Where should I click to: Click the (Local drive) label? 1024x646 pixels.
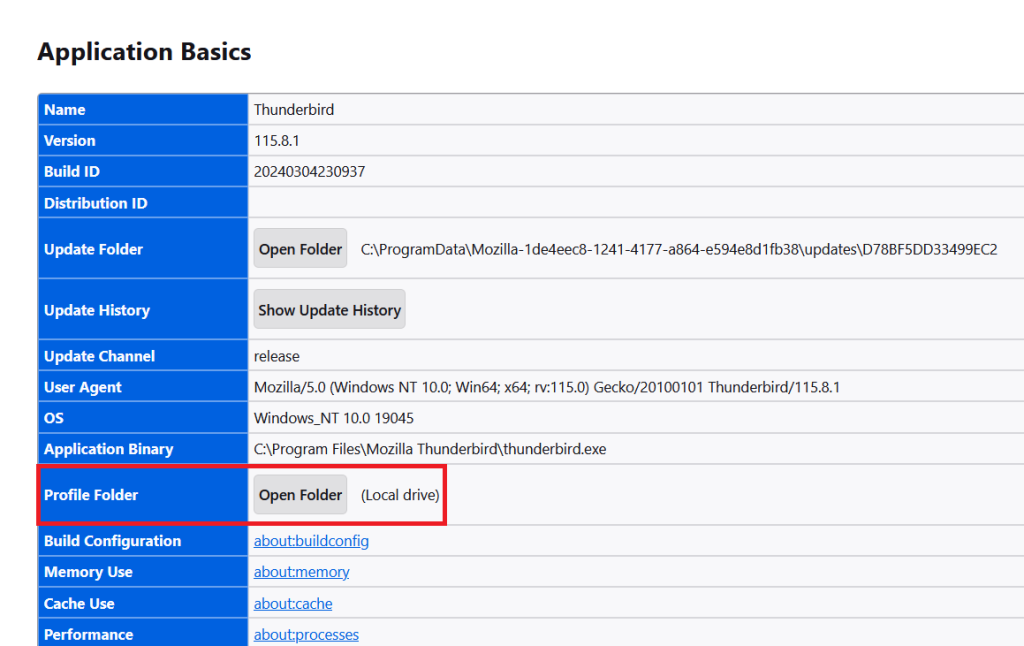point(399,494)
